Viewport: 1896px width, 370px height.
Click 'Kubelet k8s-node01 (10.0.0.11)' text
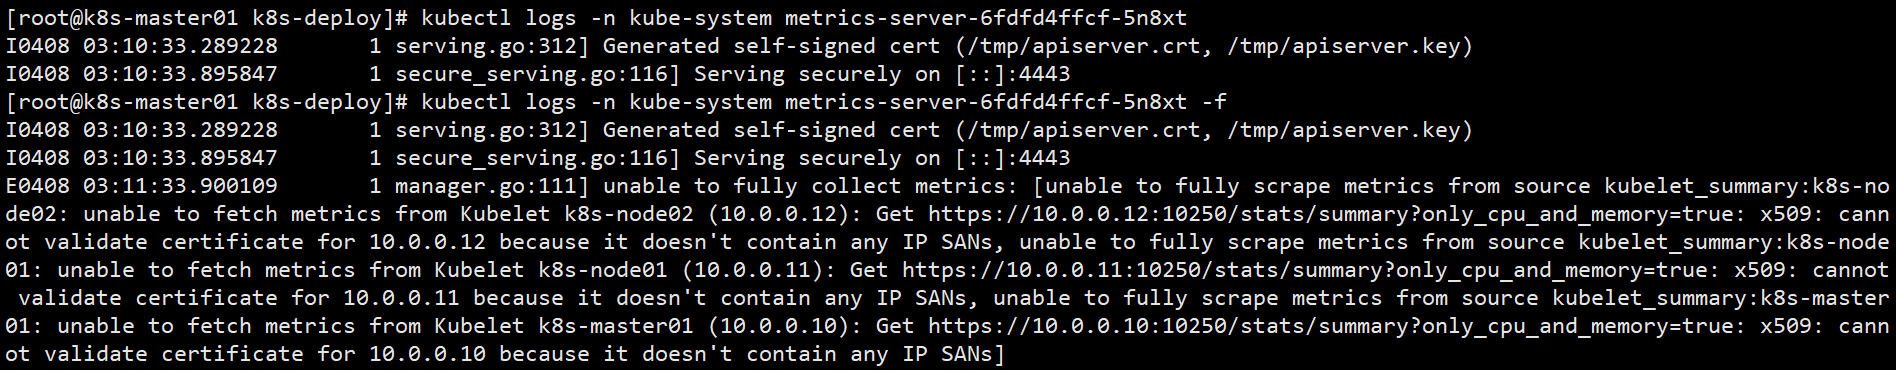tap(628, 270)
